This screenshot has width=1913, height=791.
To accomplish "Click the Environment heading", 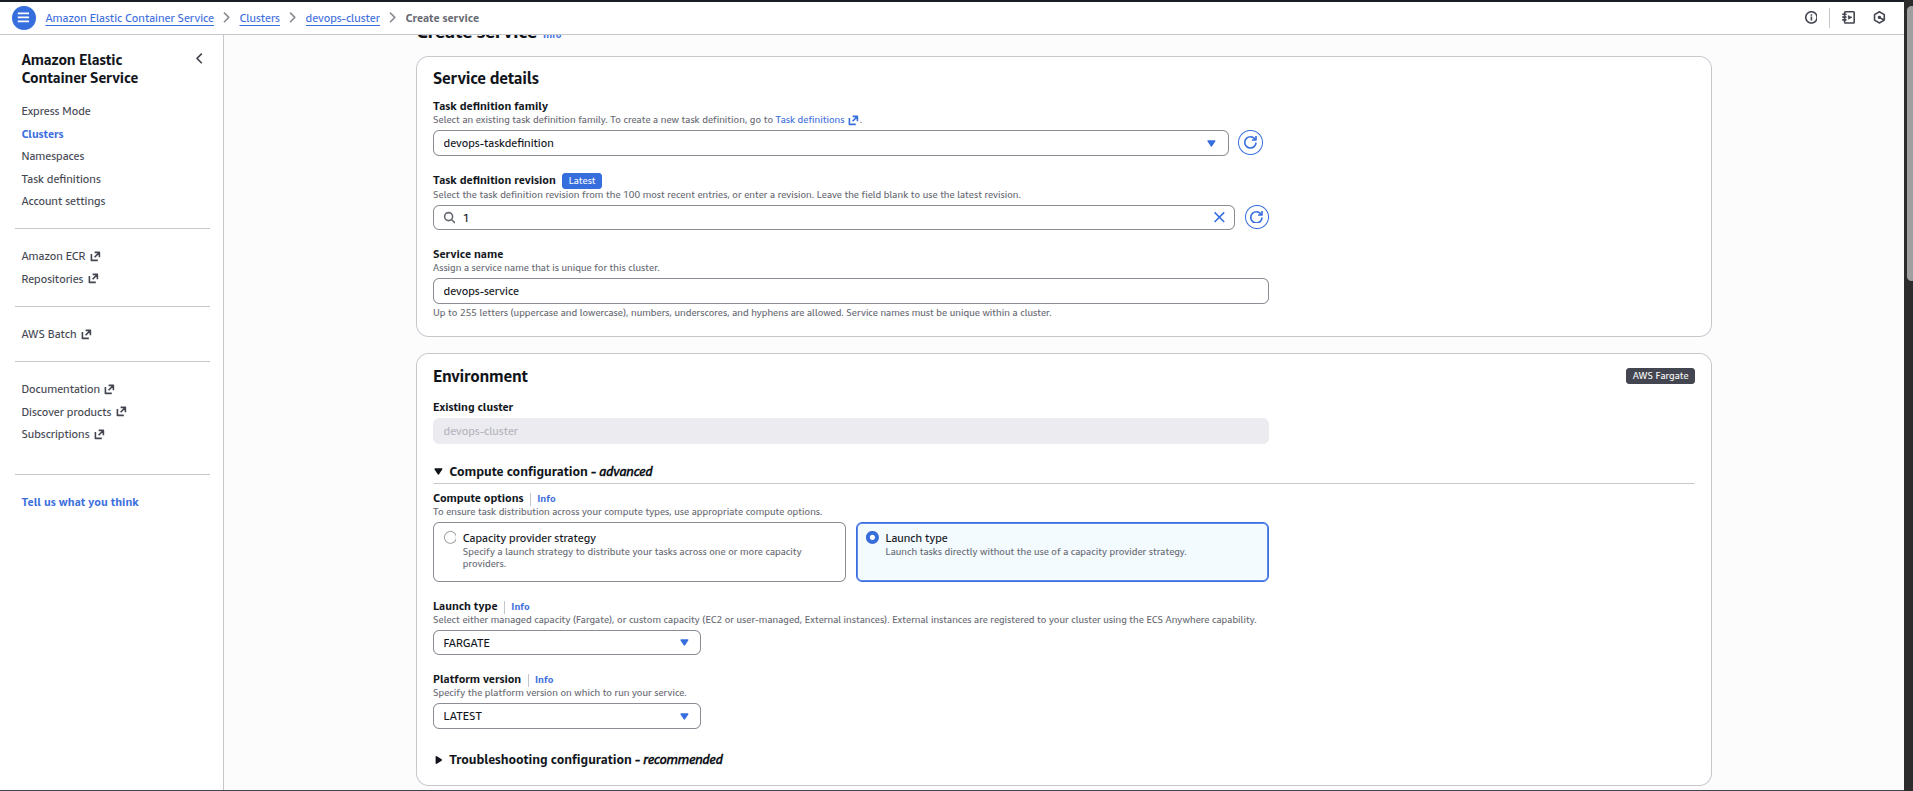I will pos(480,376).
